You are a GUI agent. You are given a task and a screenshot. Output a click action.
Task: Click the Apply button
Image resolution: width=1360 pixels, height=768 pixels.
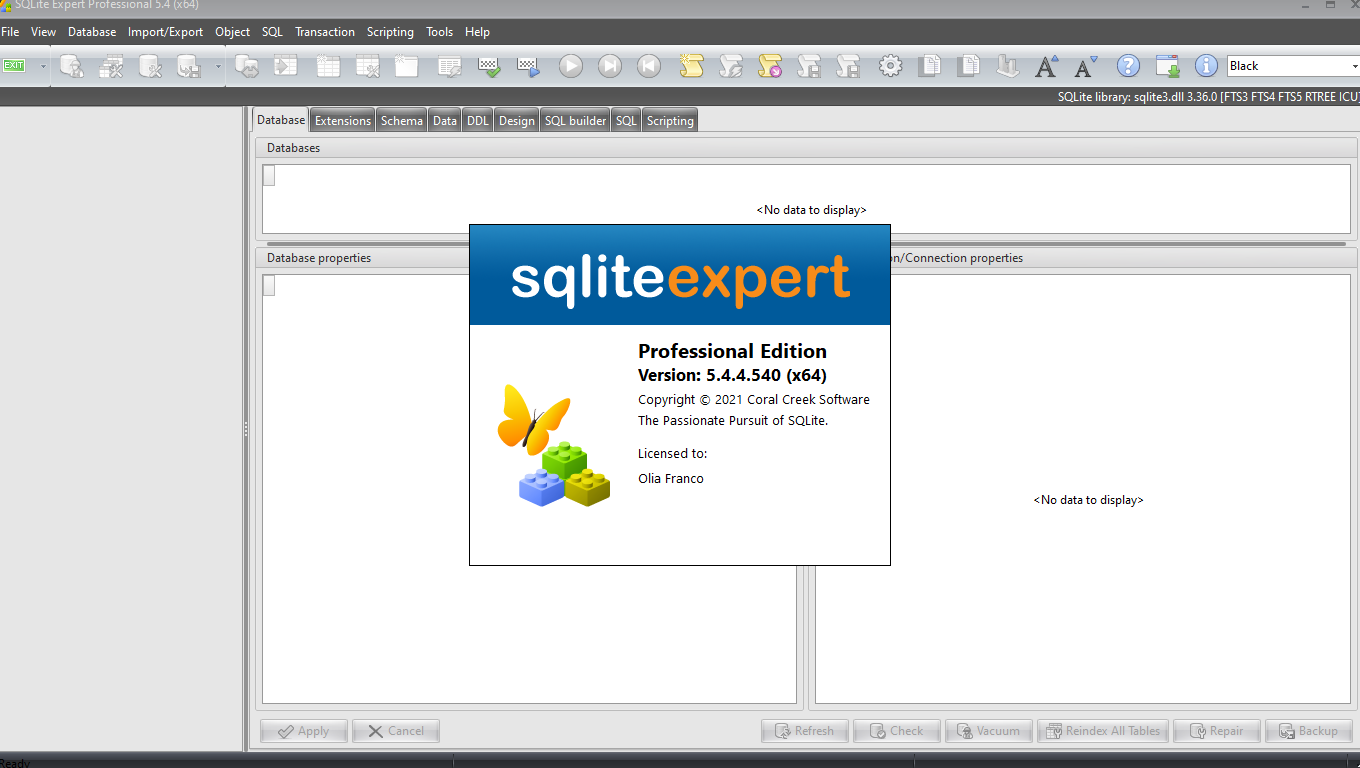coord(304,731)
